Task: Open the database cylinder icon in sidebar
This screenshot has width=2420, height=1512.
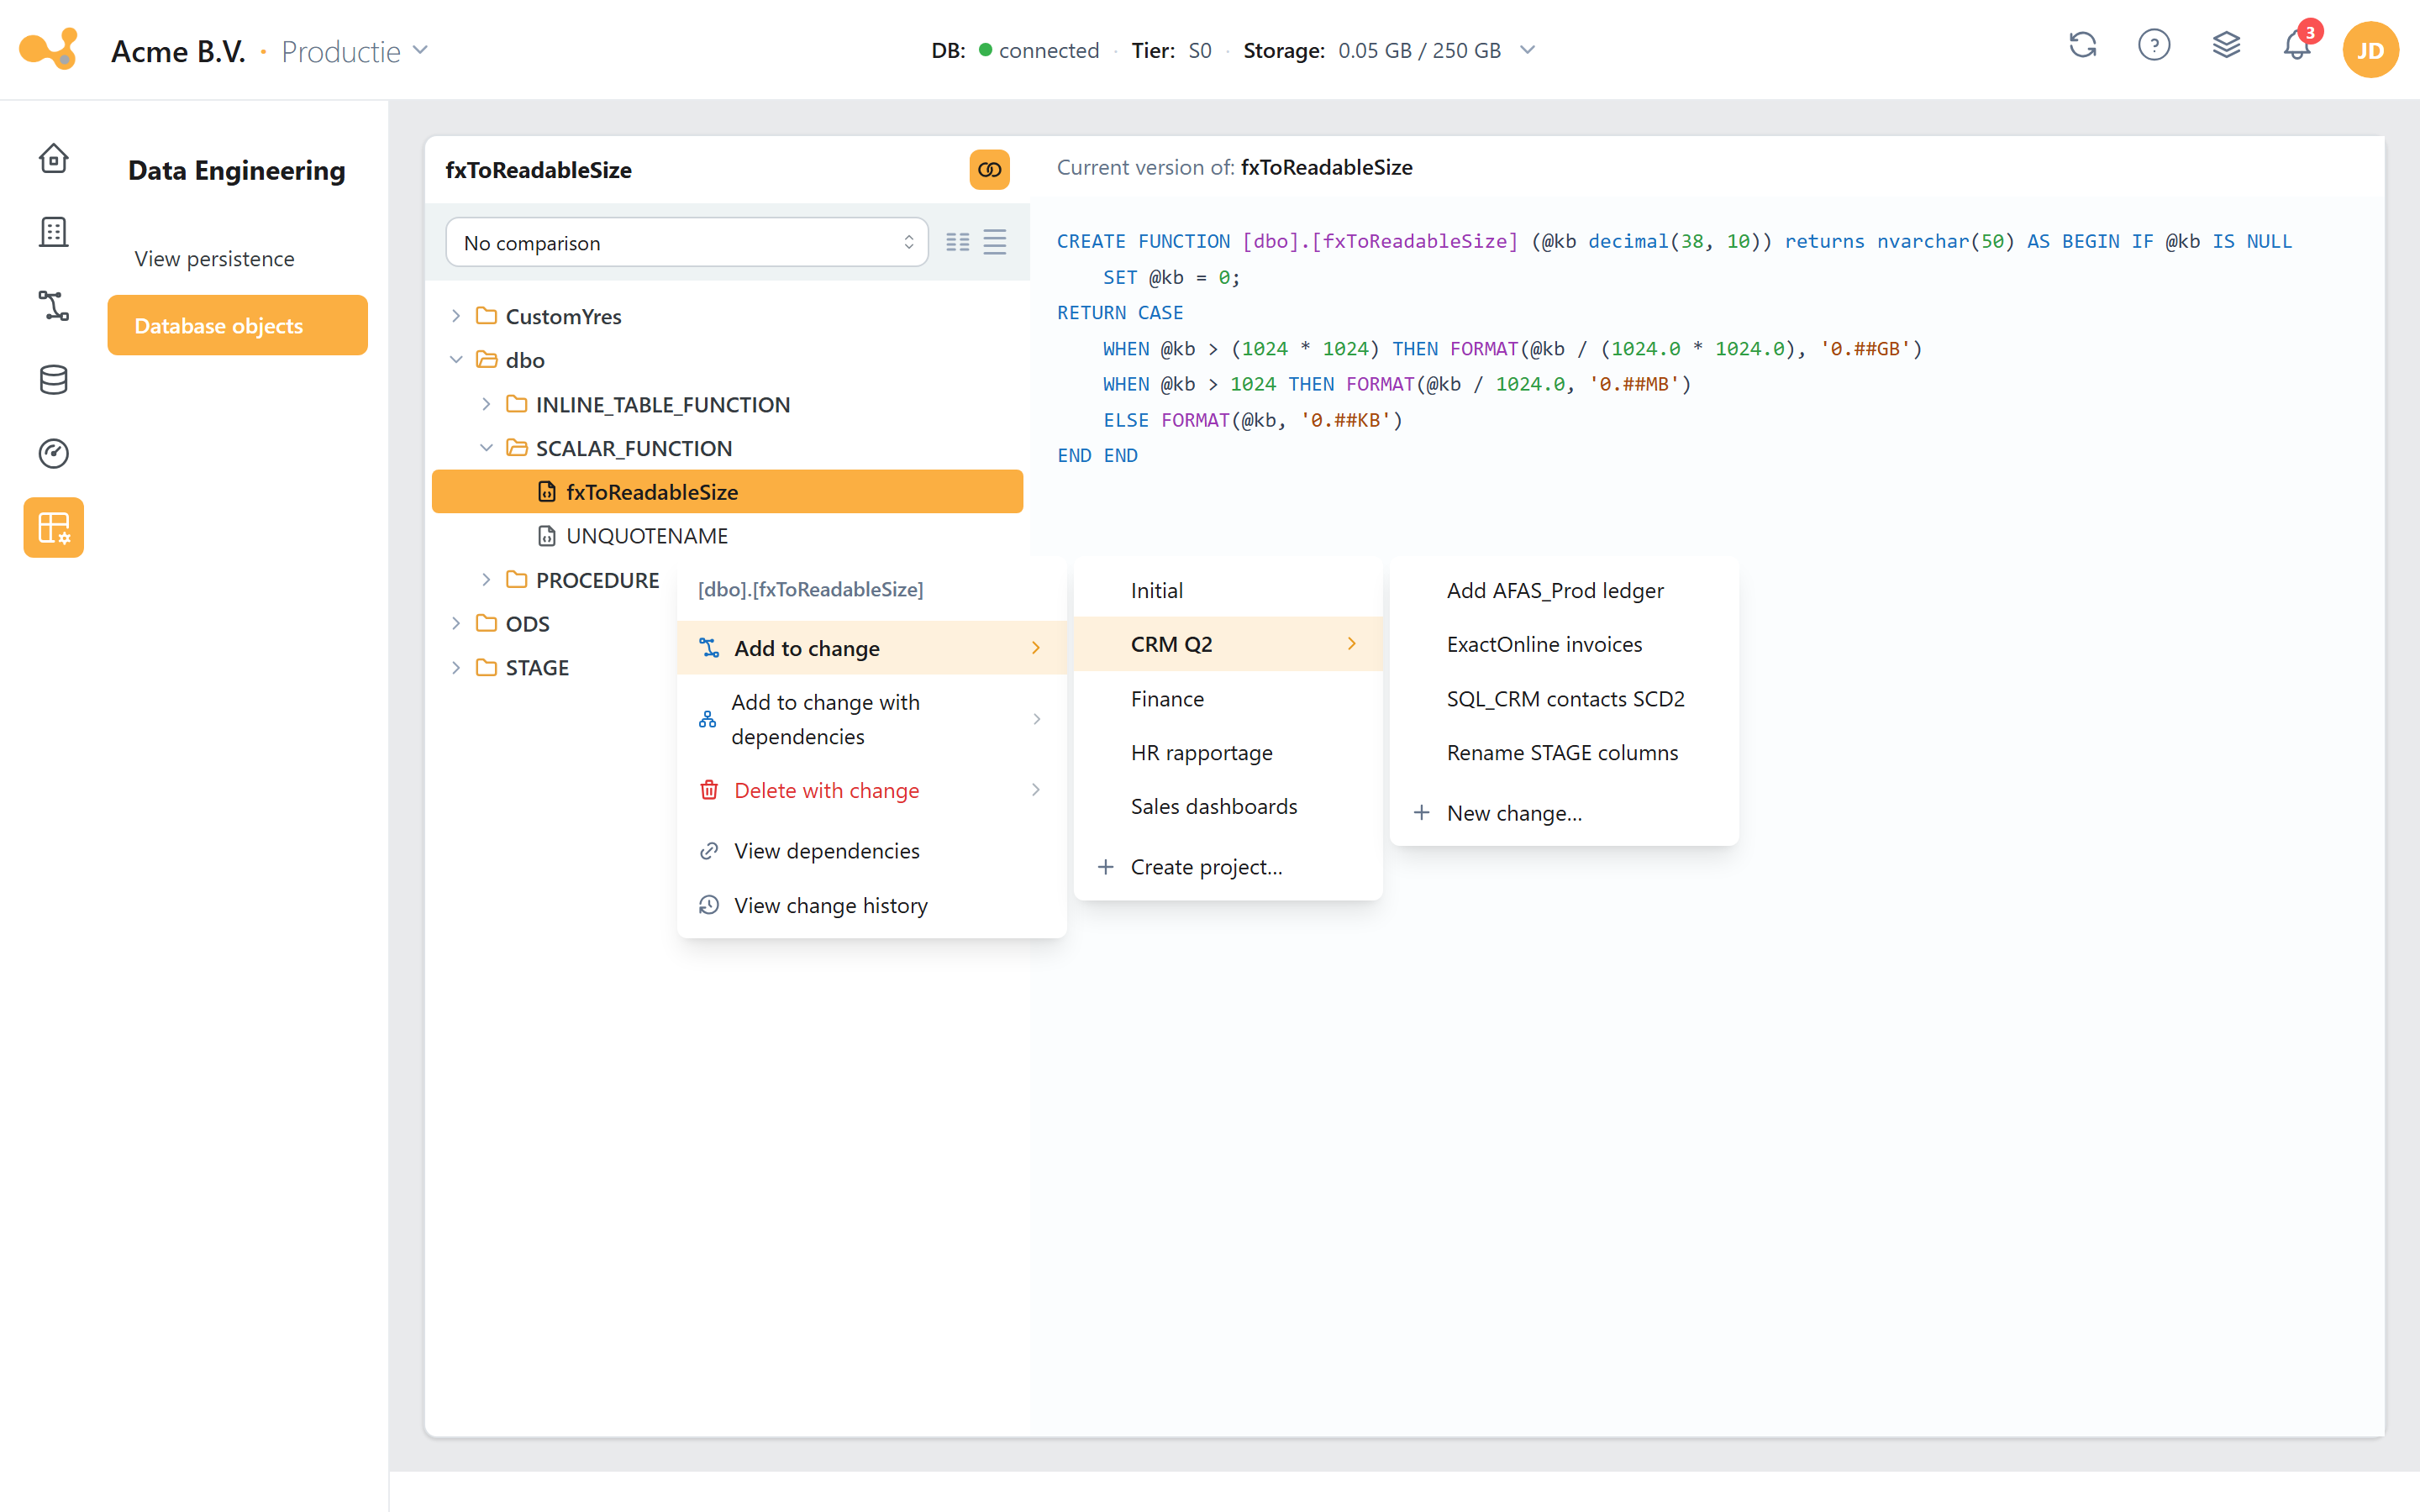Action: pos(53,380)
